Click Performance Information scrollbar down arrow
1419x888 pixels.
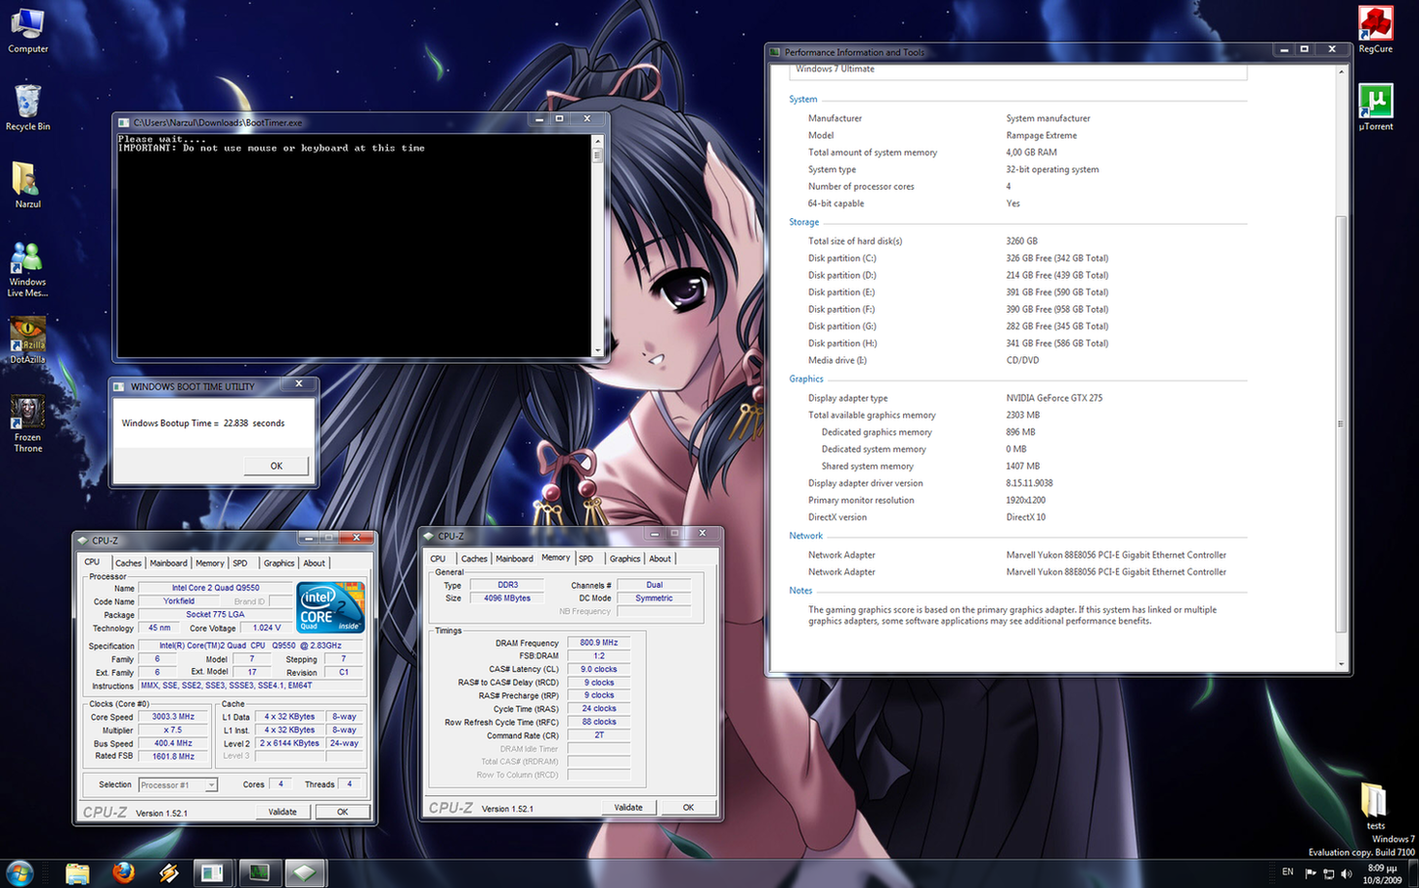pos(1341,664)
